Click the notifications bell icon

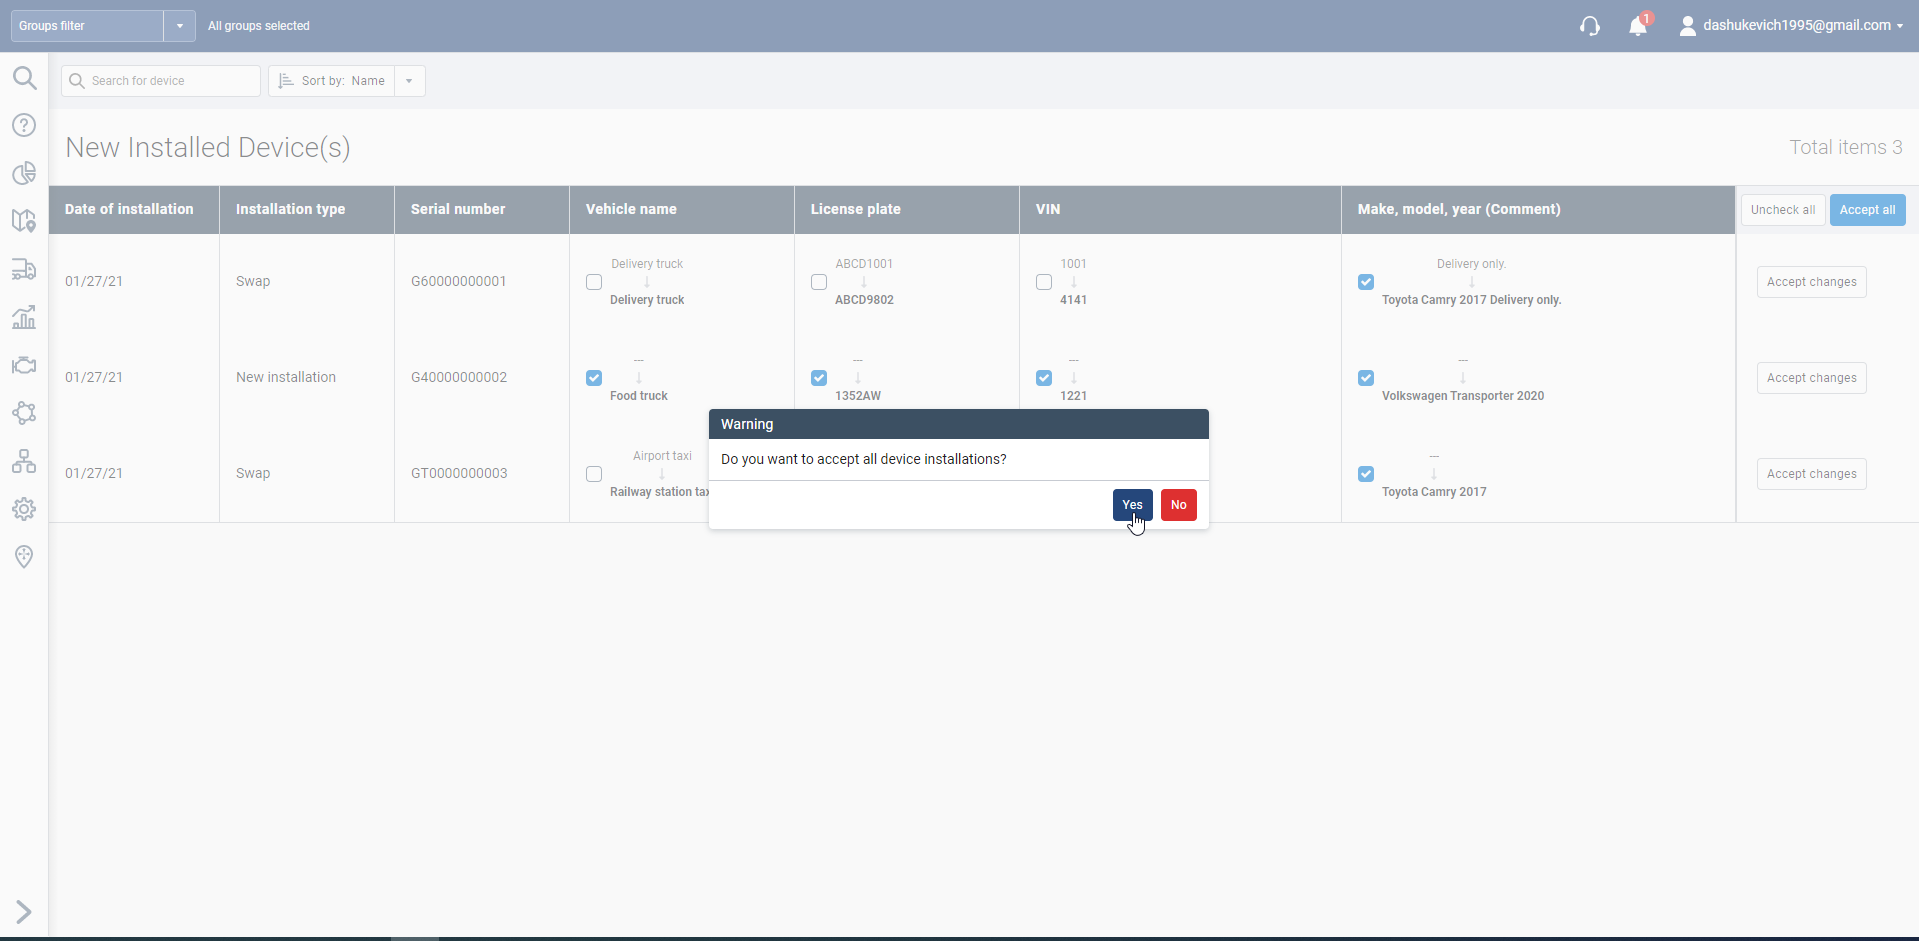(x=1637, y=26)
